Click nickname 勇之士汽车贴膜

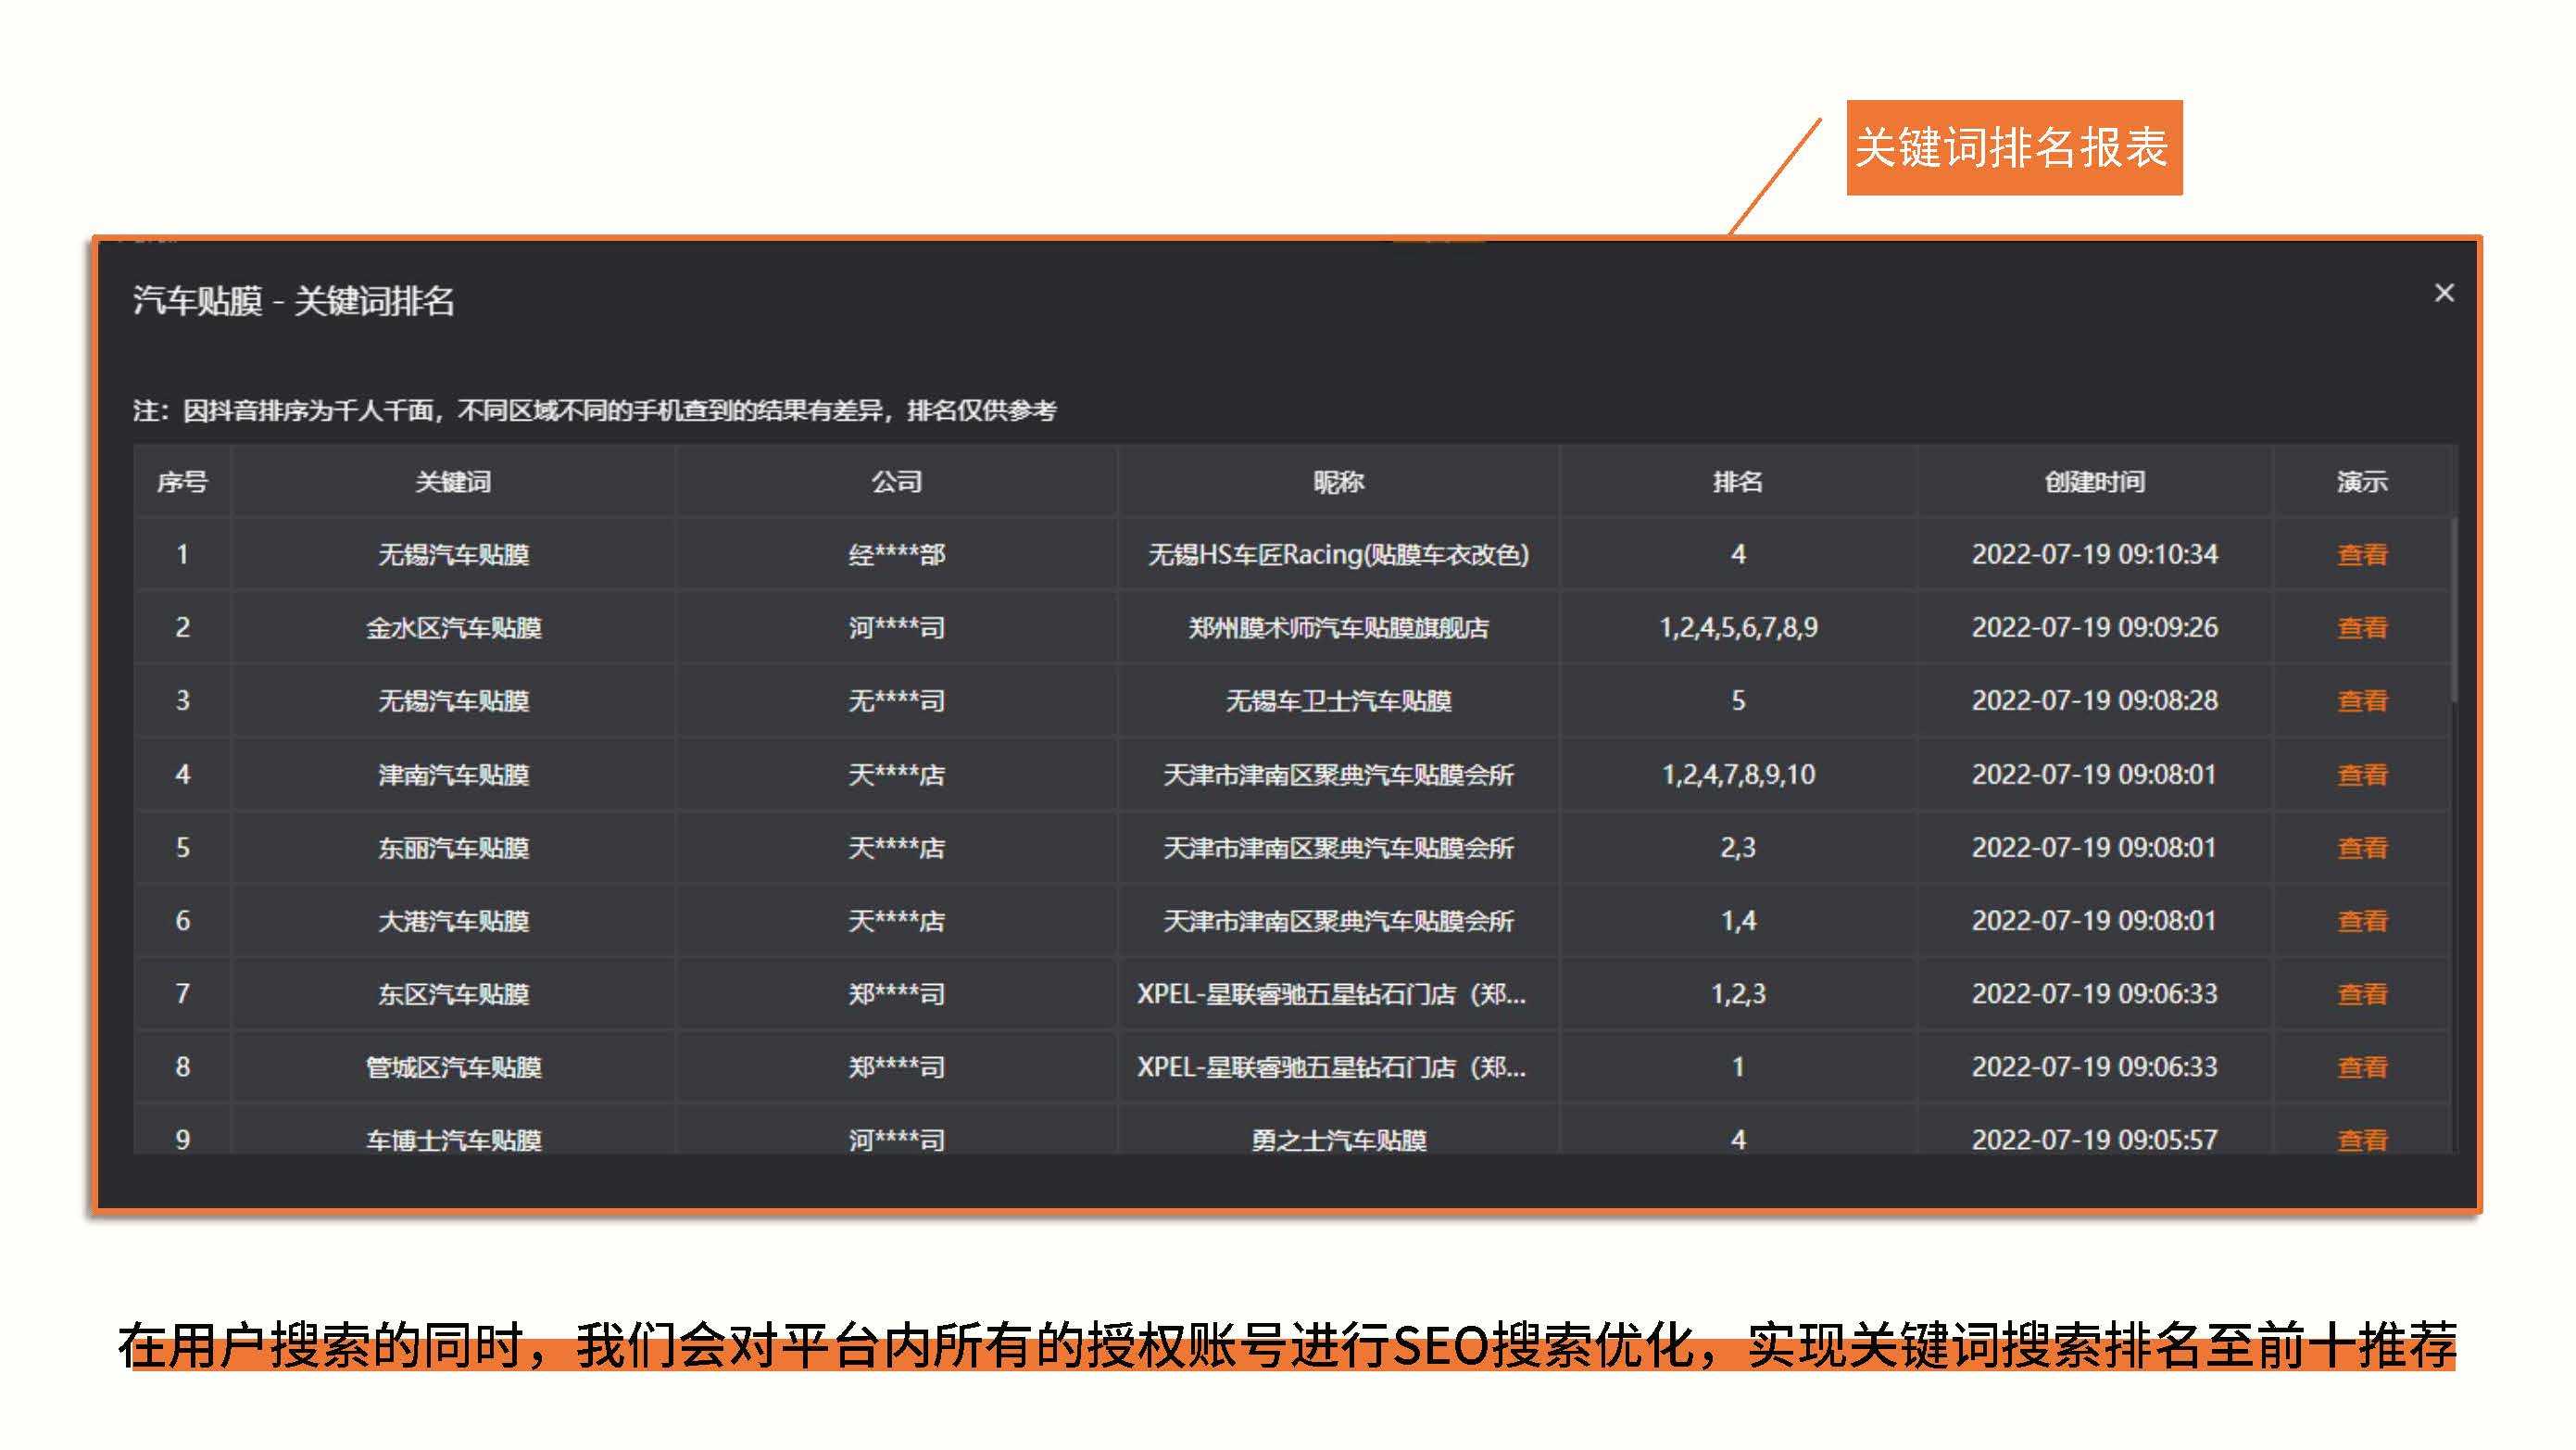click(x=1338, y=1140)
